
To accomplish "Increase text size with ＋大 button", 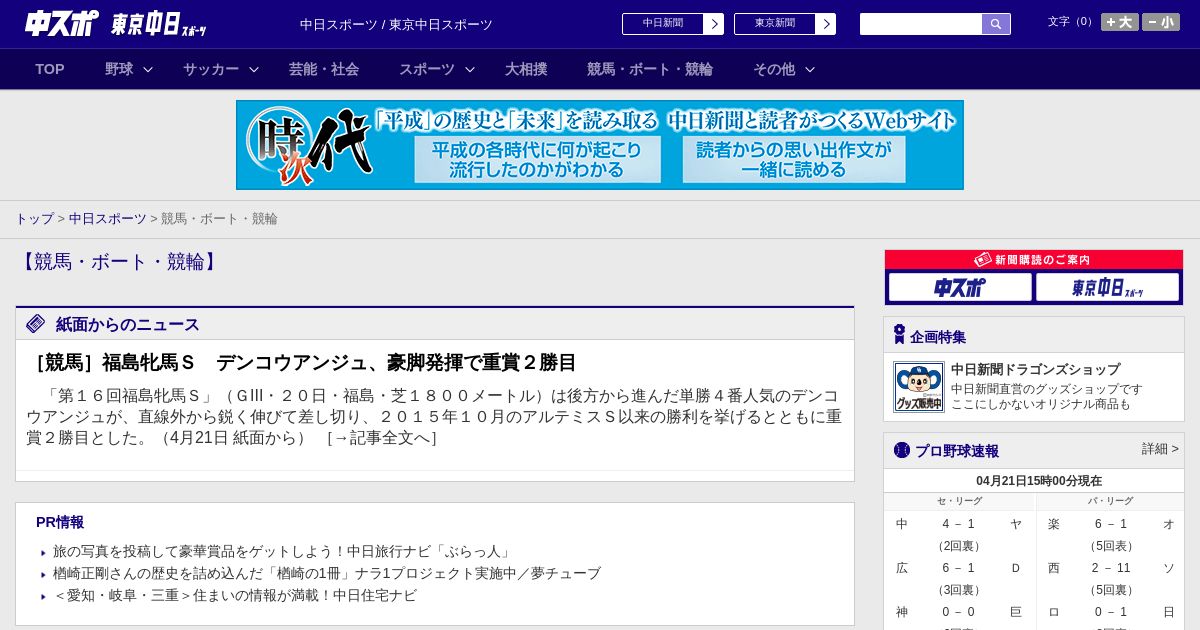I will coord(1120,22).
